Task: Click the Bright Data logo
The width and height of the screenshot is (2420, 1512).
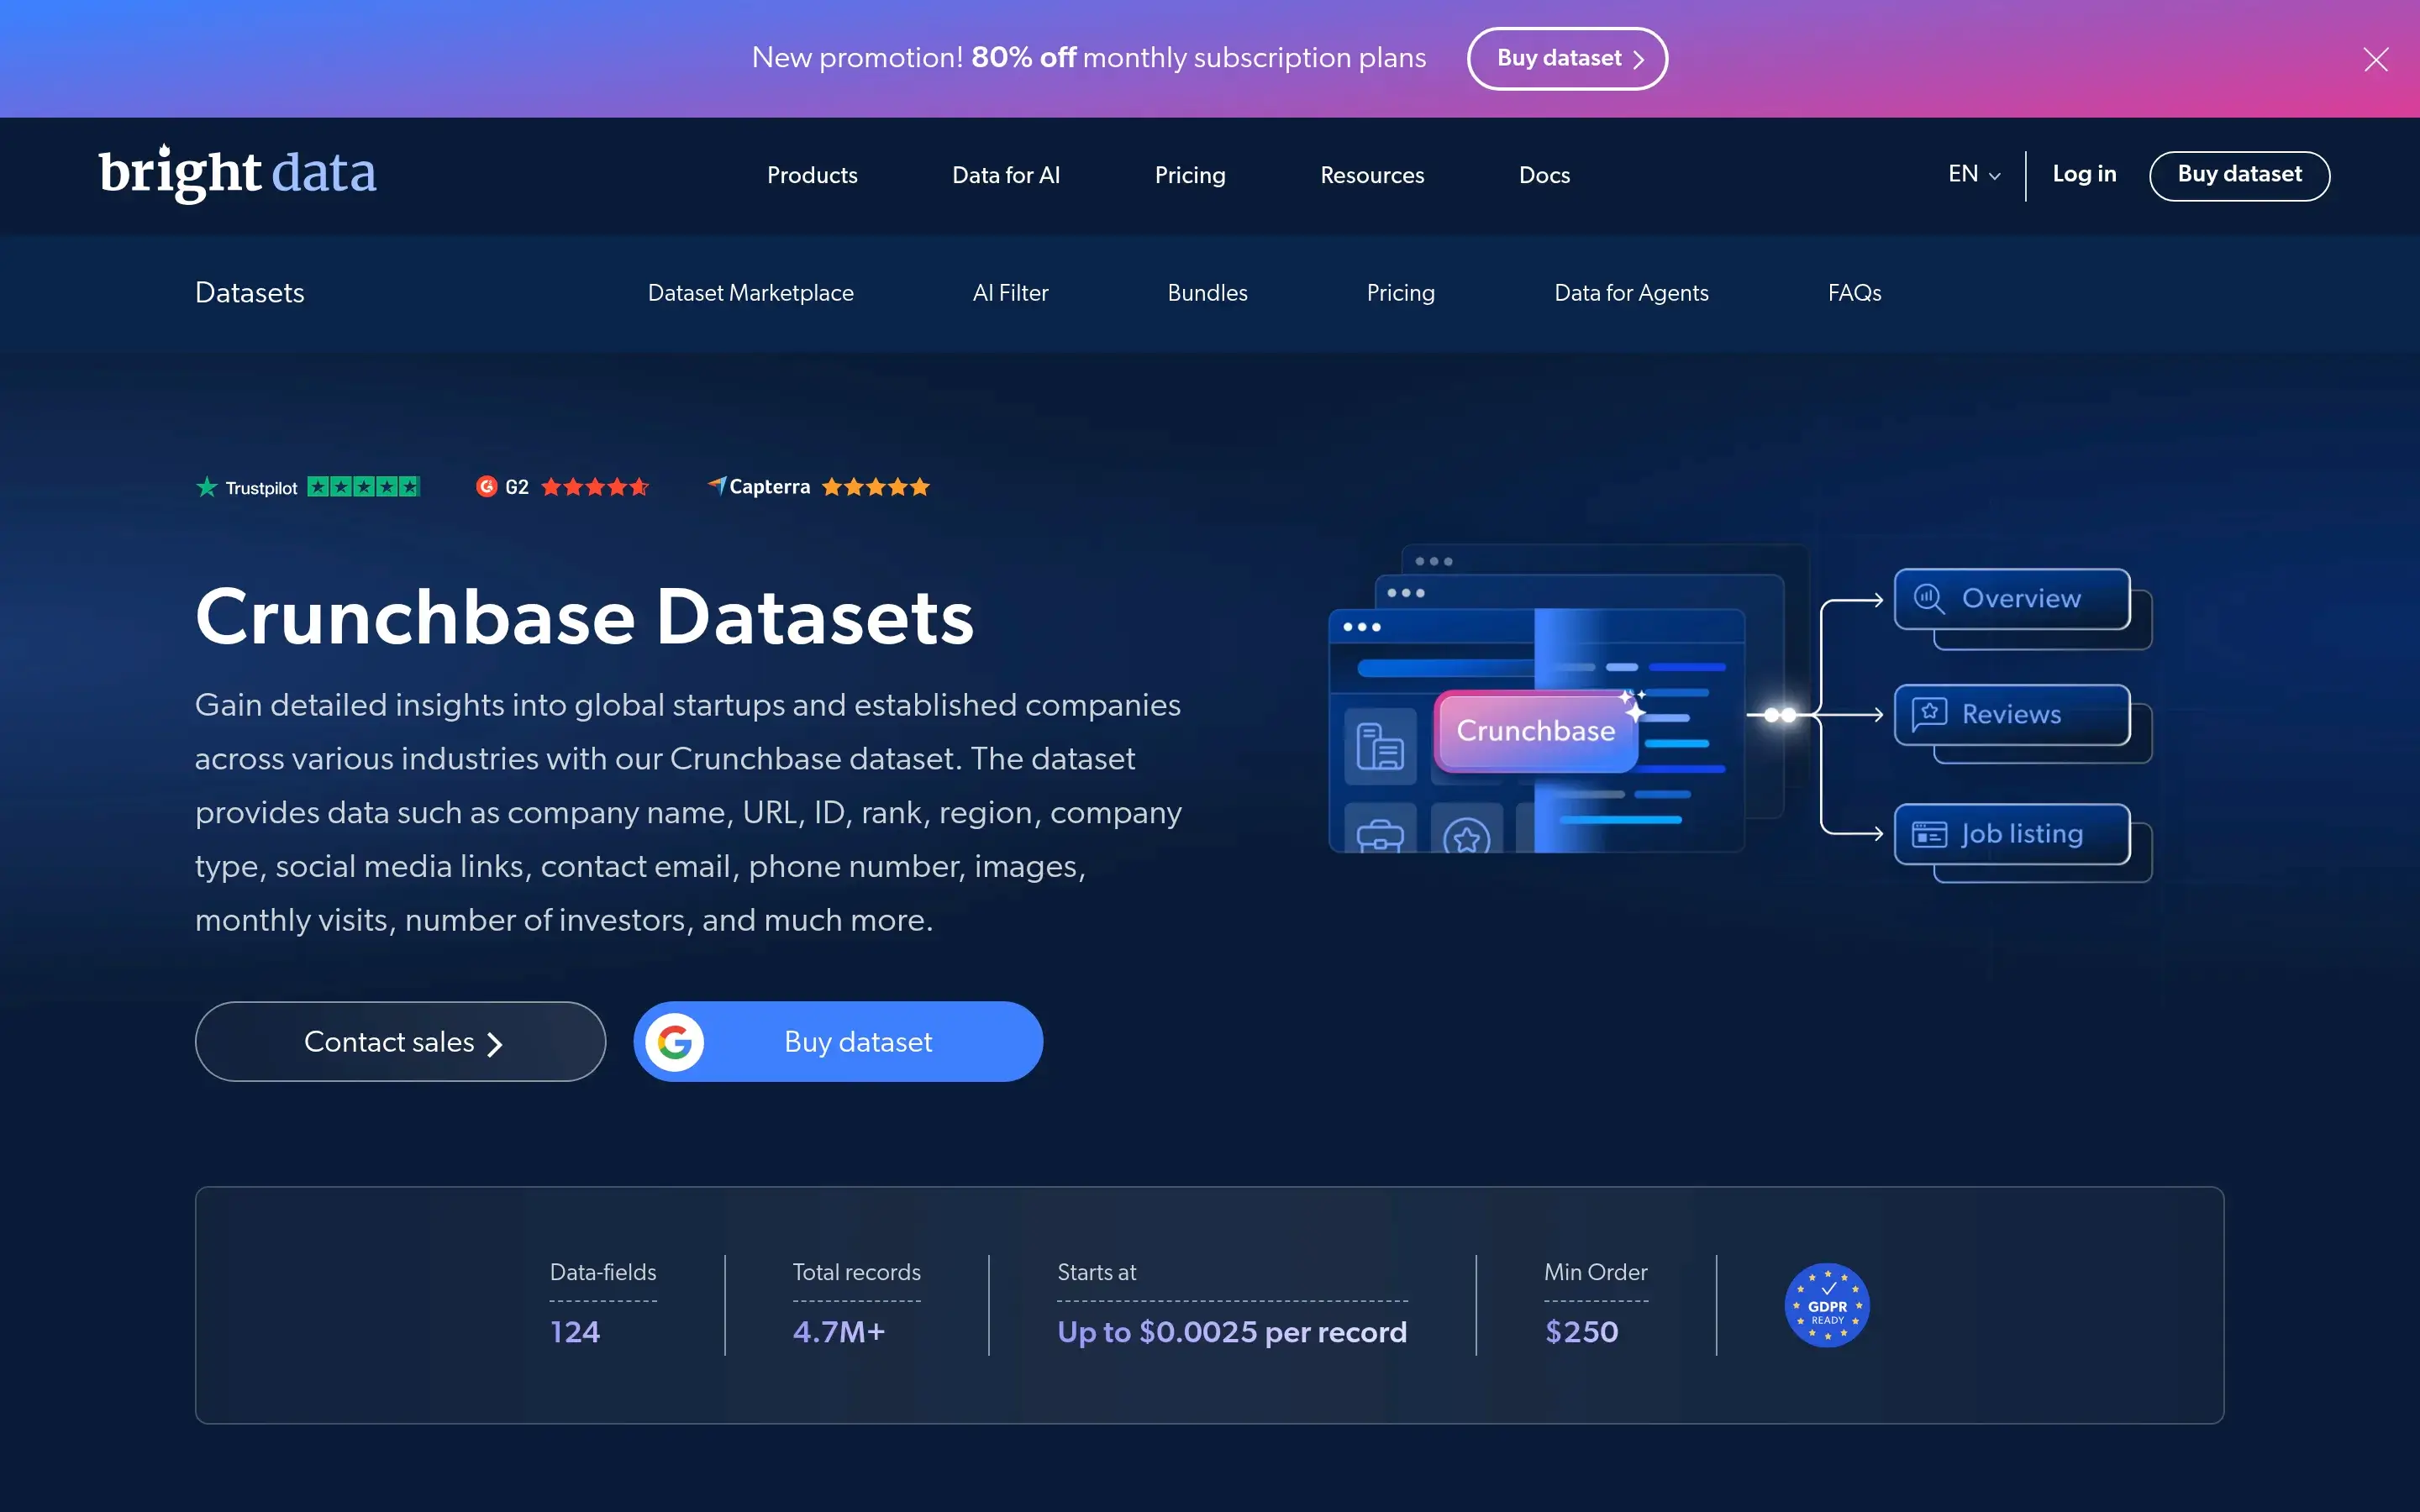Action: [238, 174]
